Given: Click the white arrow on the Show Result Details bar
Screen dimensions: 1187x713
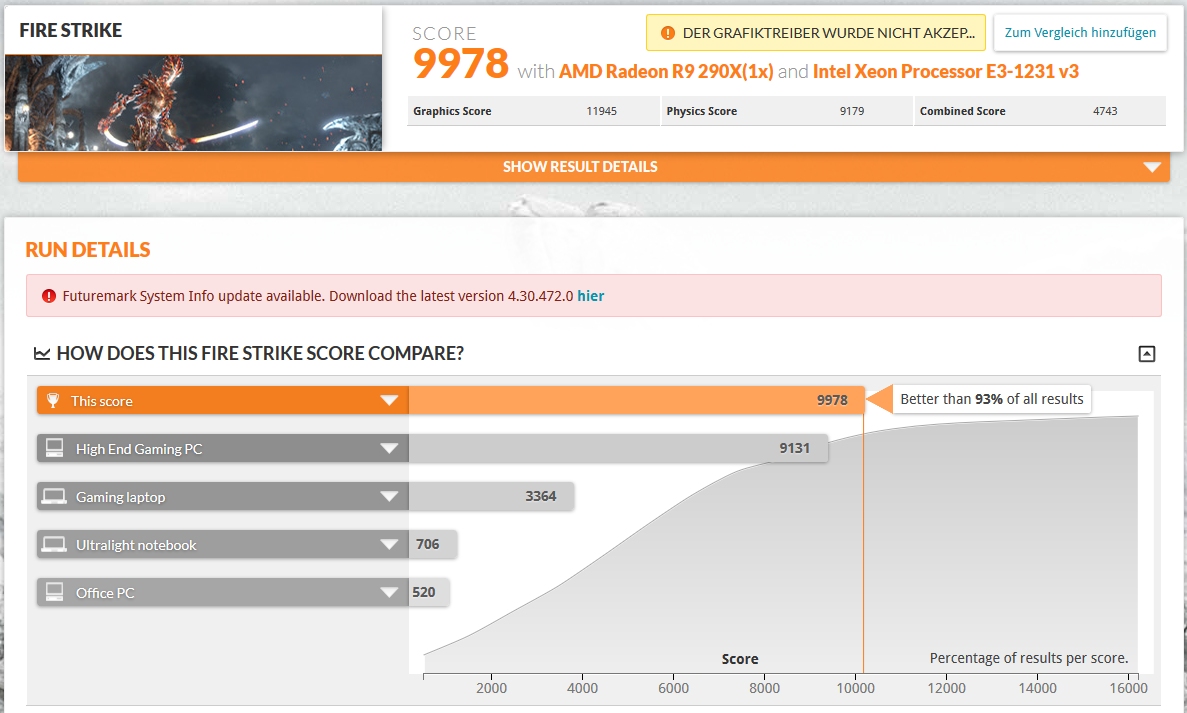Looking at the screenshot, I should [x=1152, y=167].
